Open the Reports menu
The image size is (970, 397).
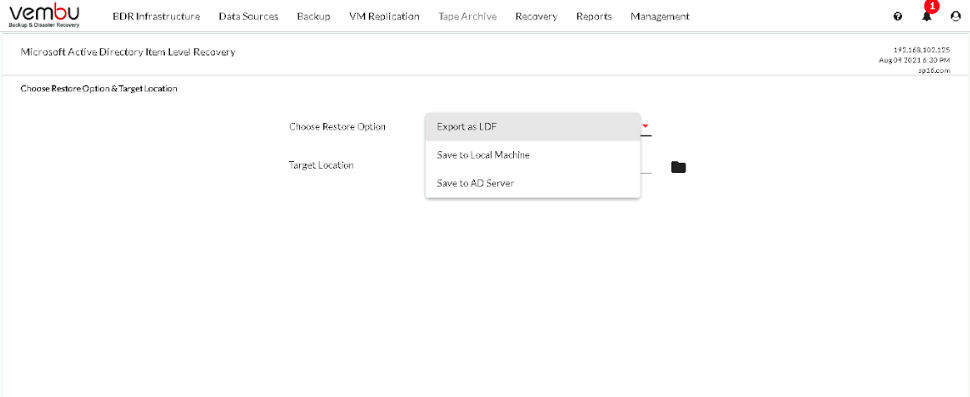tap(594, 17)
